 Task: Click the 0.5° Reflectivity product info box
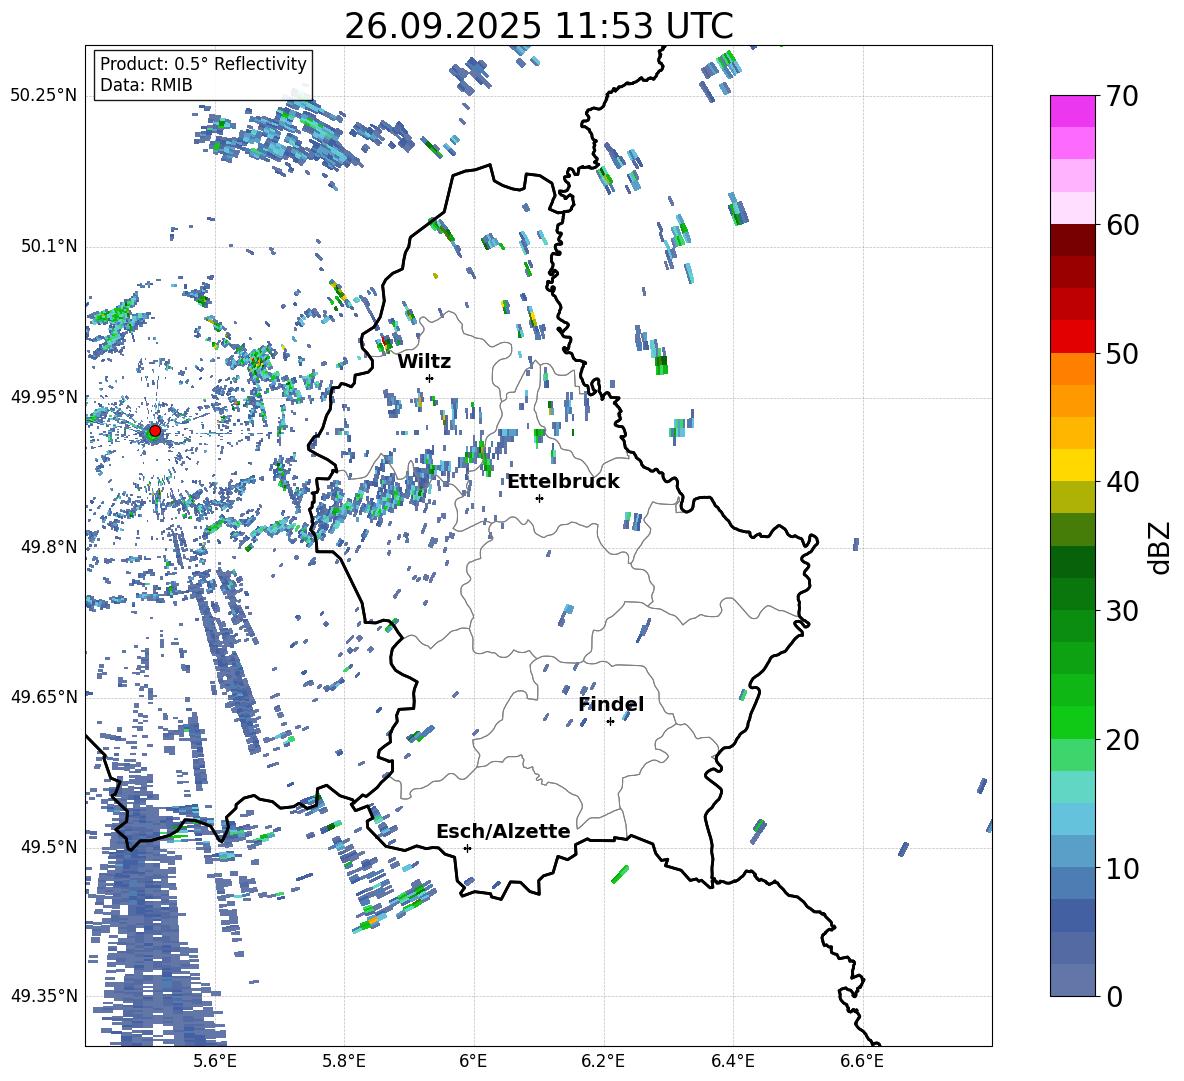pos(203,75)
